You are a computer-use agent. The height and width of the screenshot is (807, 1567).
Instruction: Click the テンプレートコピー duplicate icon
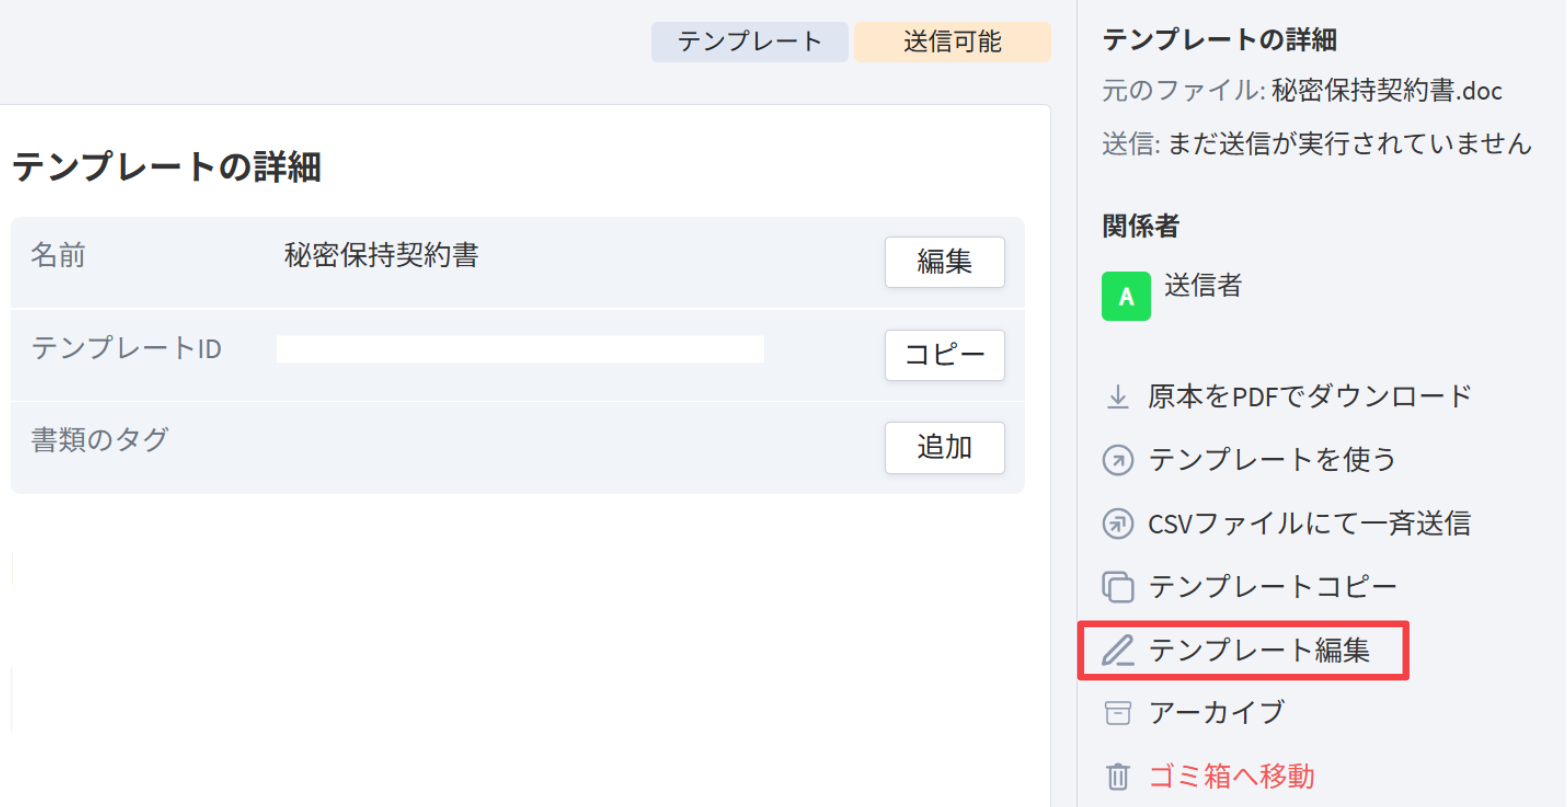(1117, 587)
